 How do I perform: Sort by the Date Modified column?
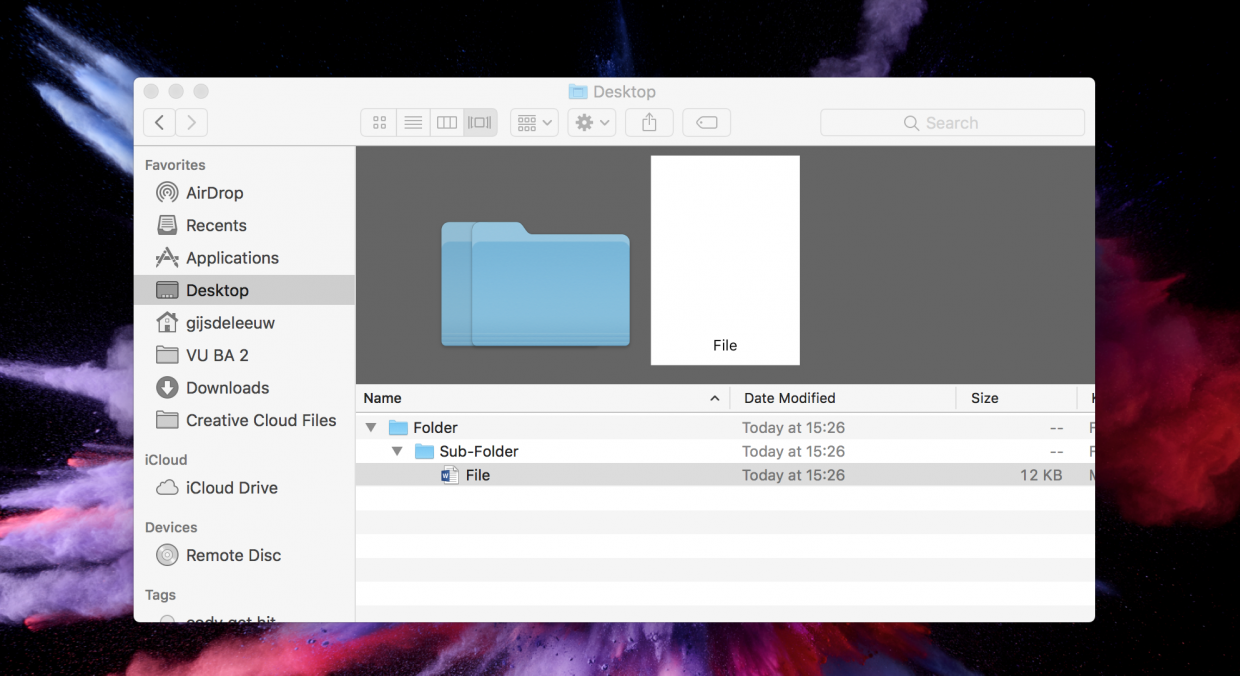pyautogui.click(x=789, y=398)
